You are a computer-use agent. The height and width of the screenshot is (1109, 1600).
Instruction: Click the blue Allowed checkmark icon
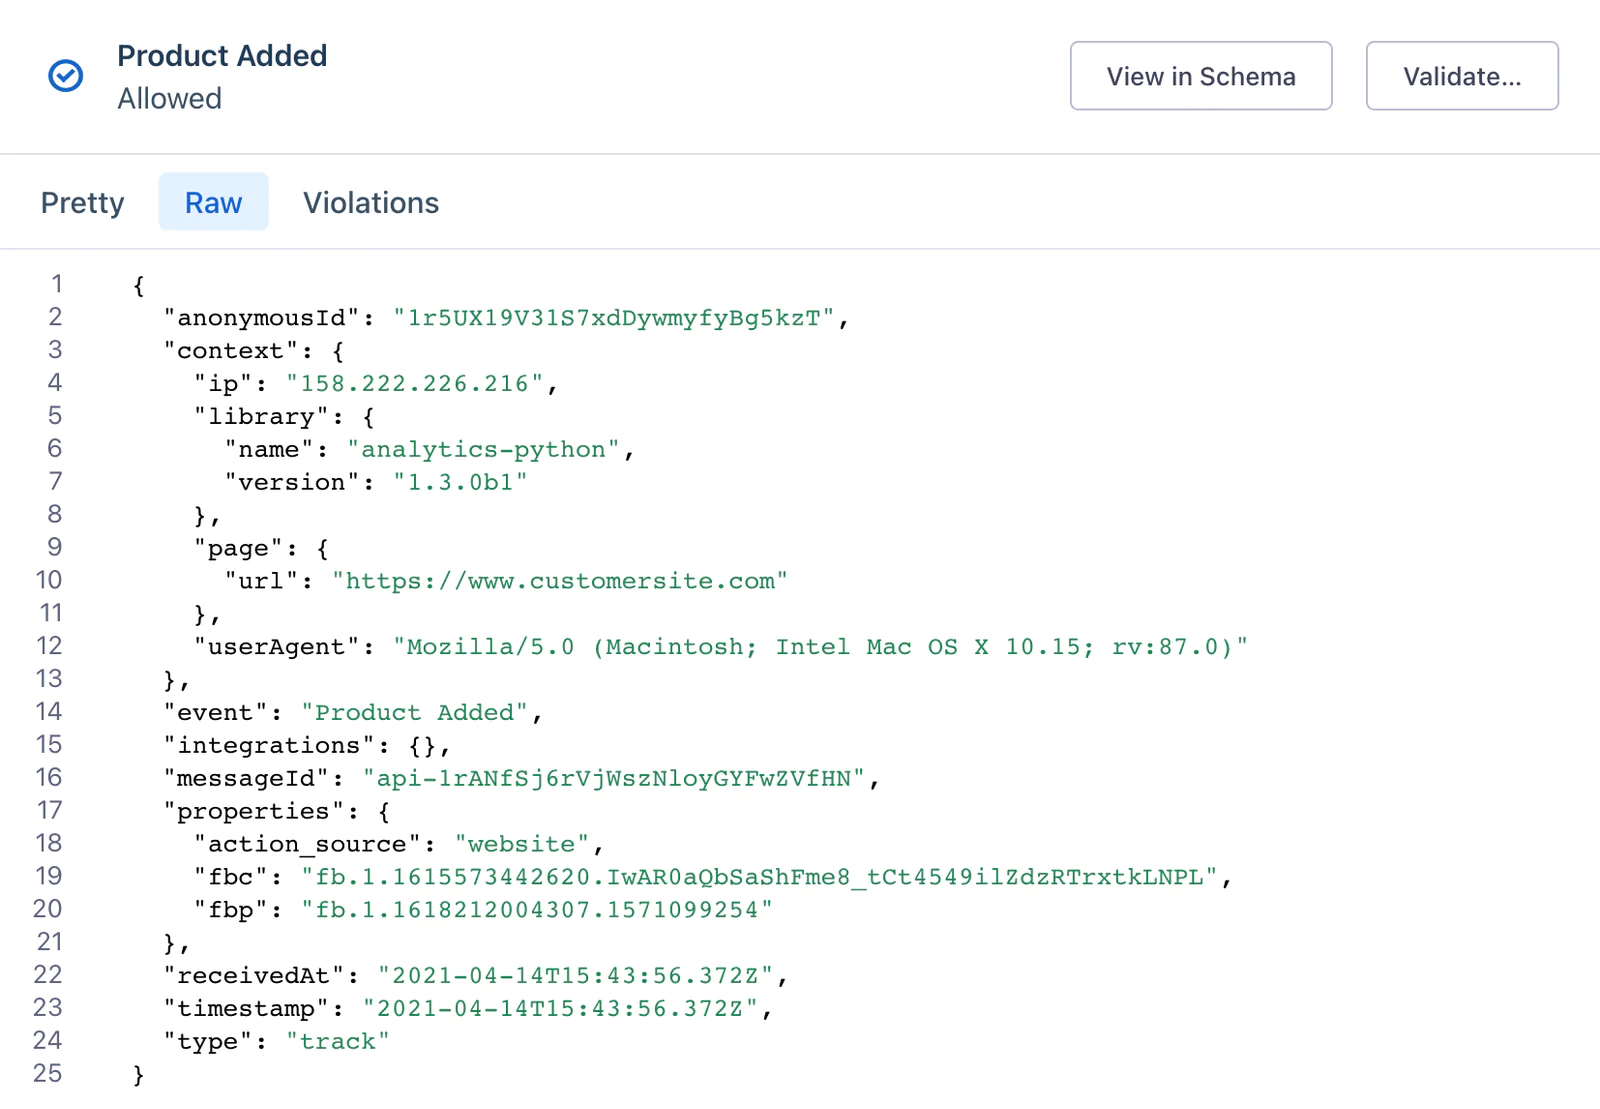tap(65, 75)
